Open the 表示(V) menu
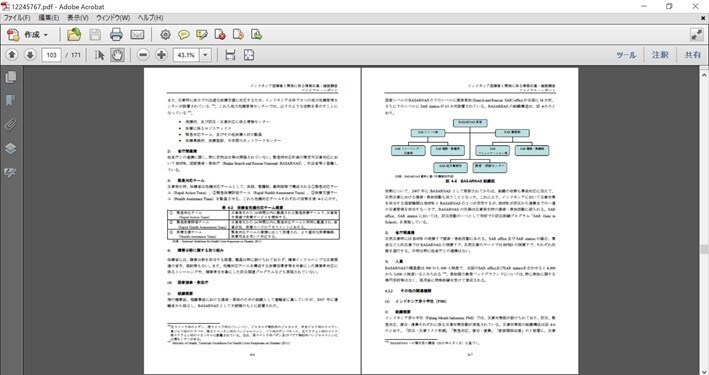The height and width of the screenshot is (375, 709). click(78, 18)
